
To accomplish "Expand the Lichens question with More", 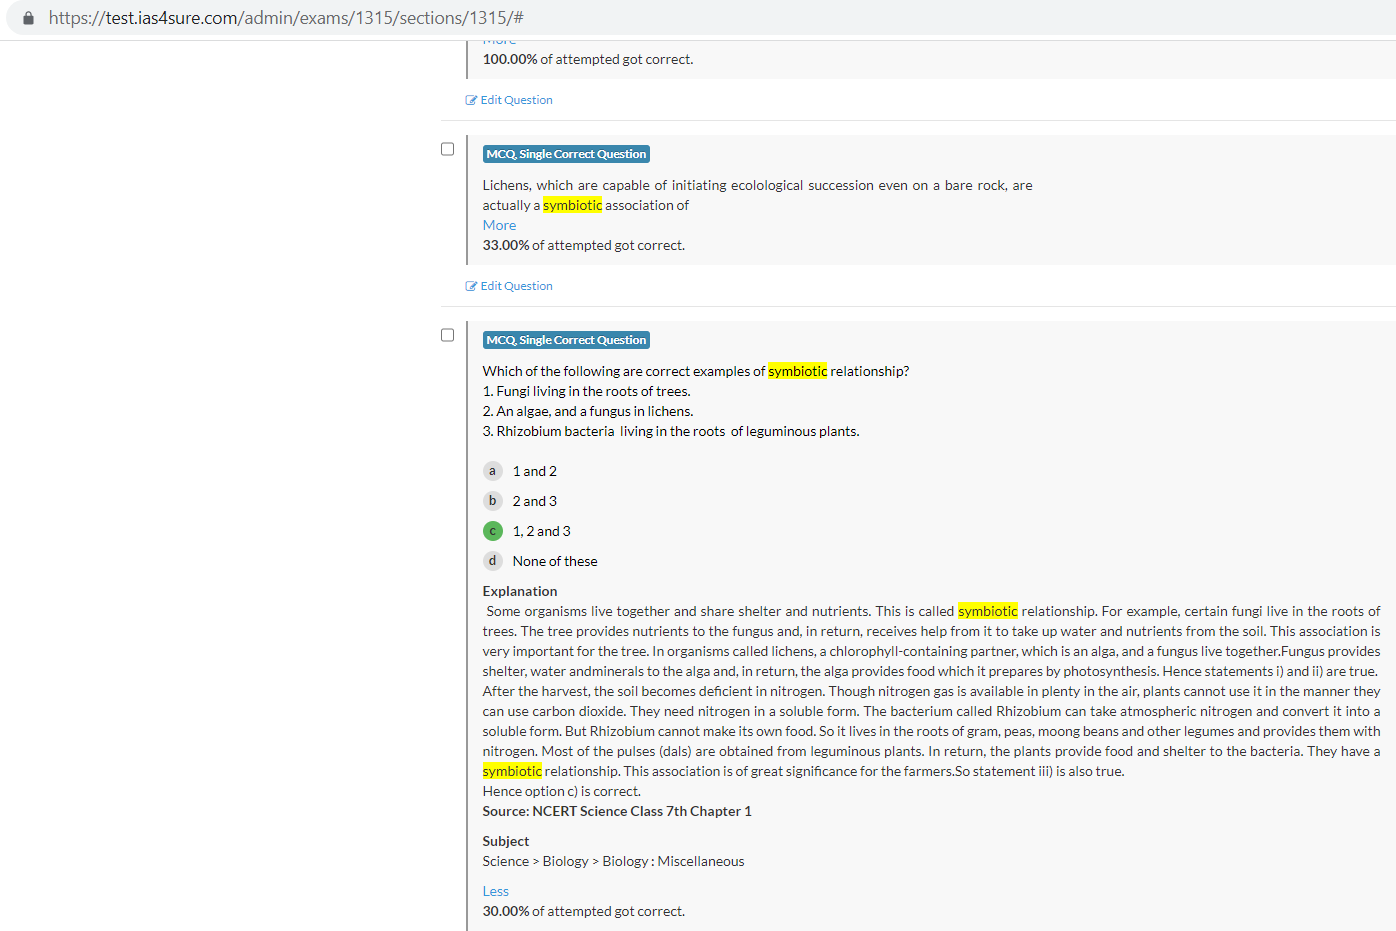I will click(x=499, y=225).
